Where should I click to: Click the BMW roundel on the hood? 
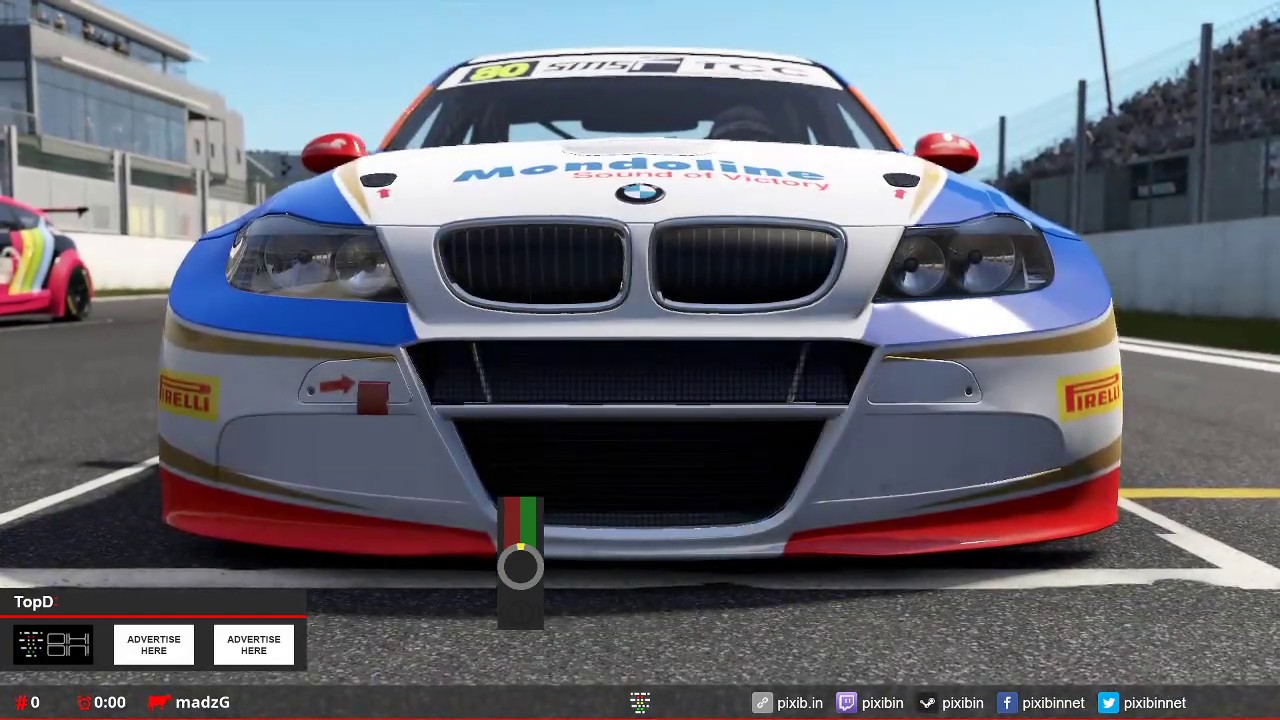pyautogui.click(x=640, y=193)
